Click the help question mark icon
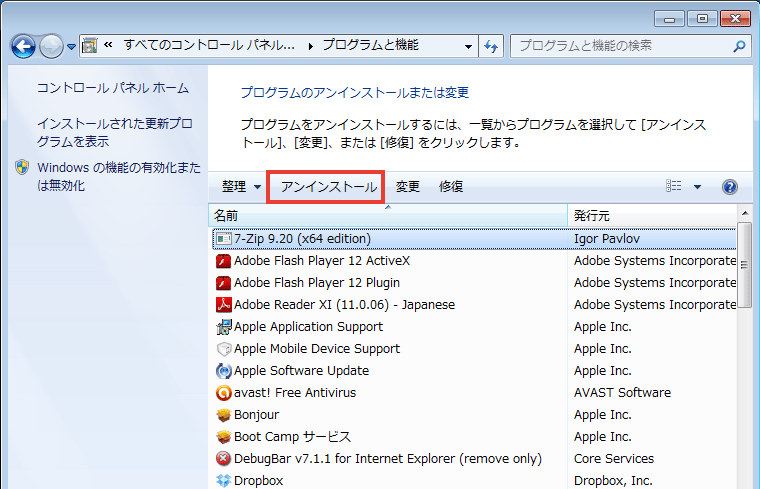This screenshot has width=760, height=489. pyautogui.click(x=729, y=187)
